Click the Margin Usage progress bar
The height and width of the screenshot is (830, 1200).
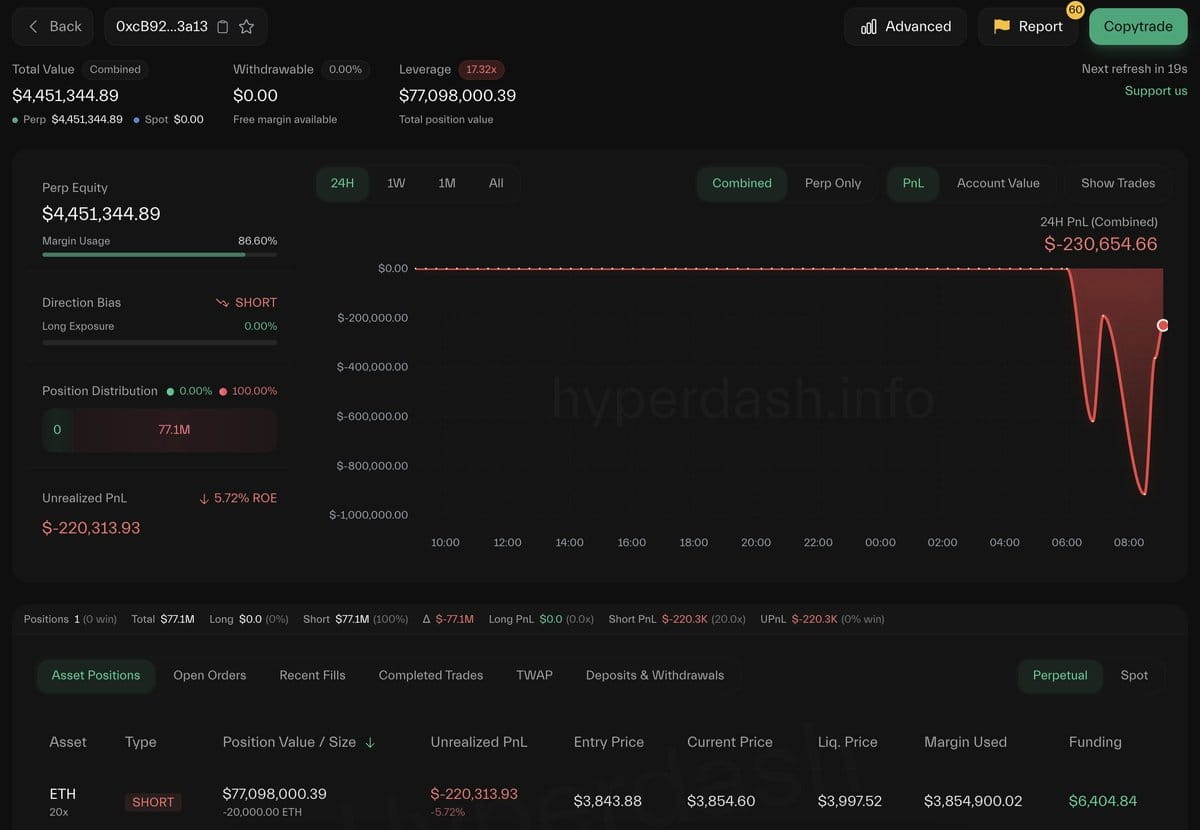[160, 255]
